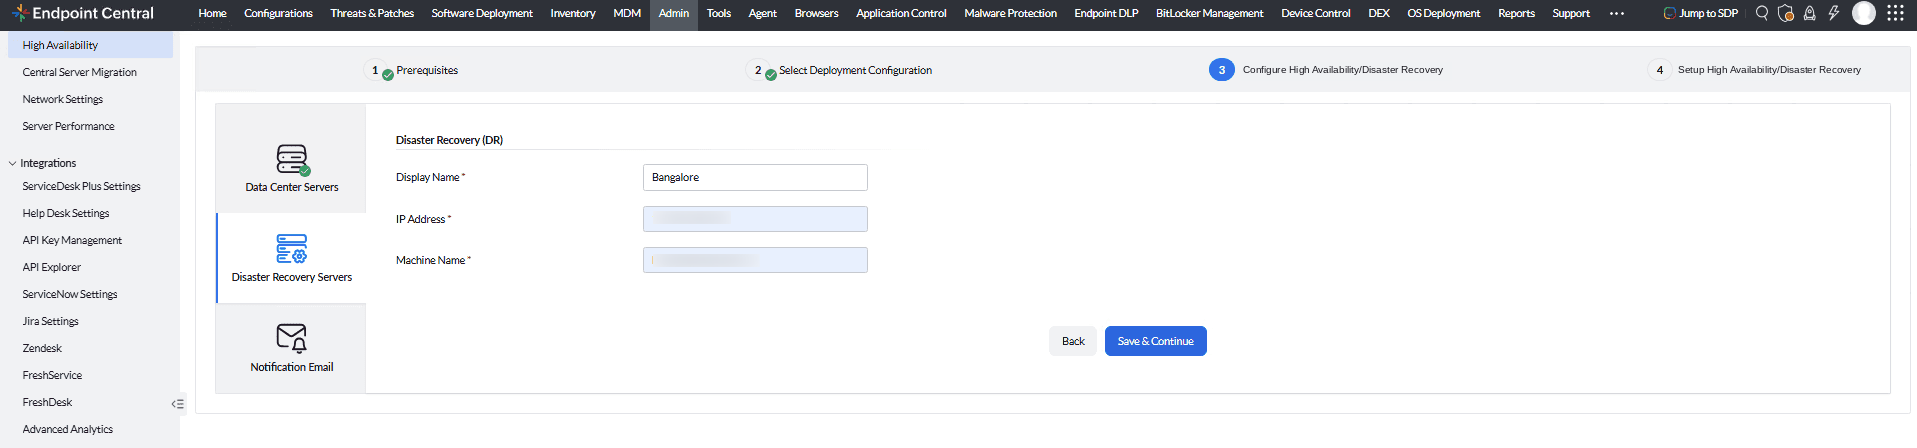The image size is (1917, 448).
Task: Open the Threats & Patches menu
Action: coord(372,13)
